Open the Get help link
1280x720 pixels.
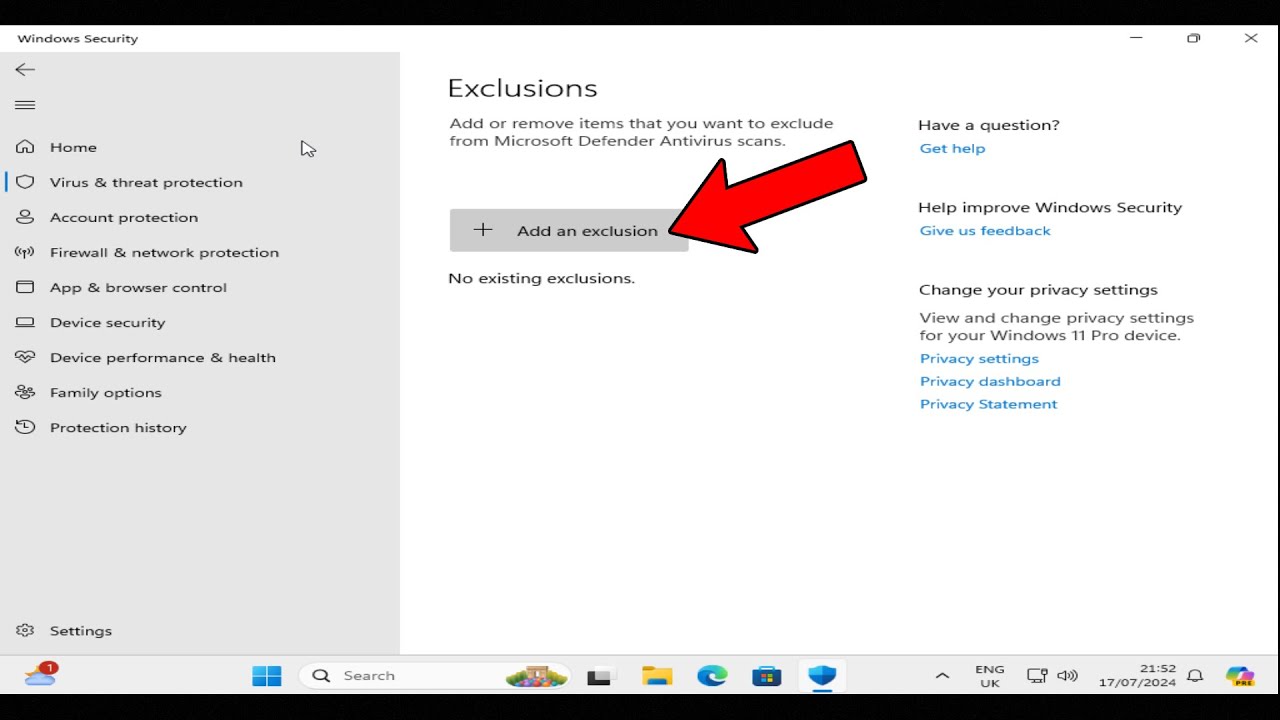pyautogui.click(x=952, y=148)
